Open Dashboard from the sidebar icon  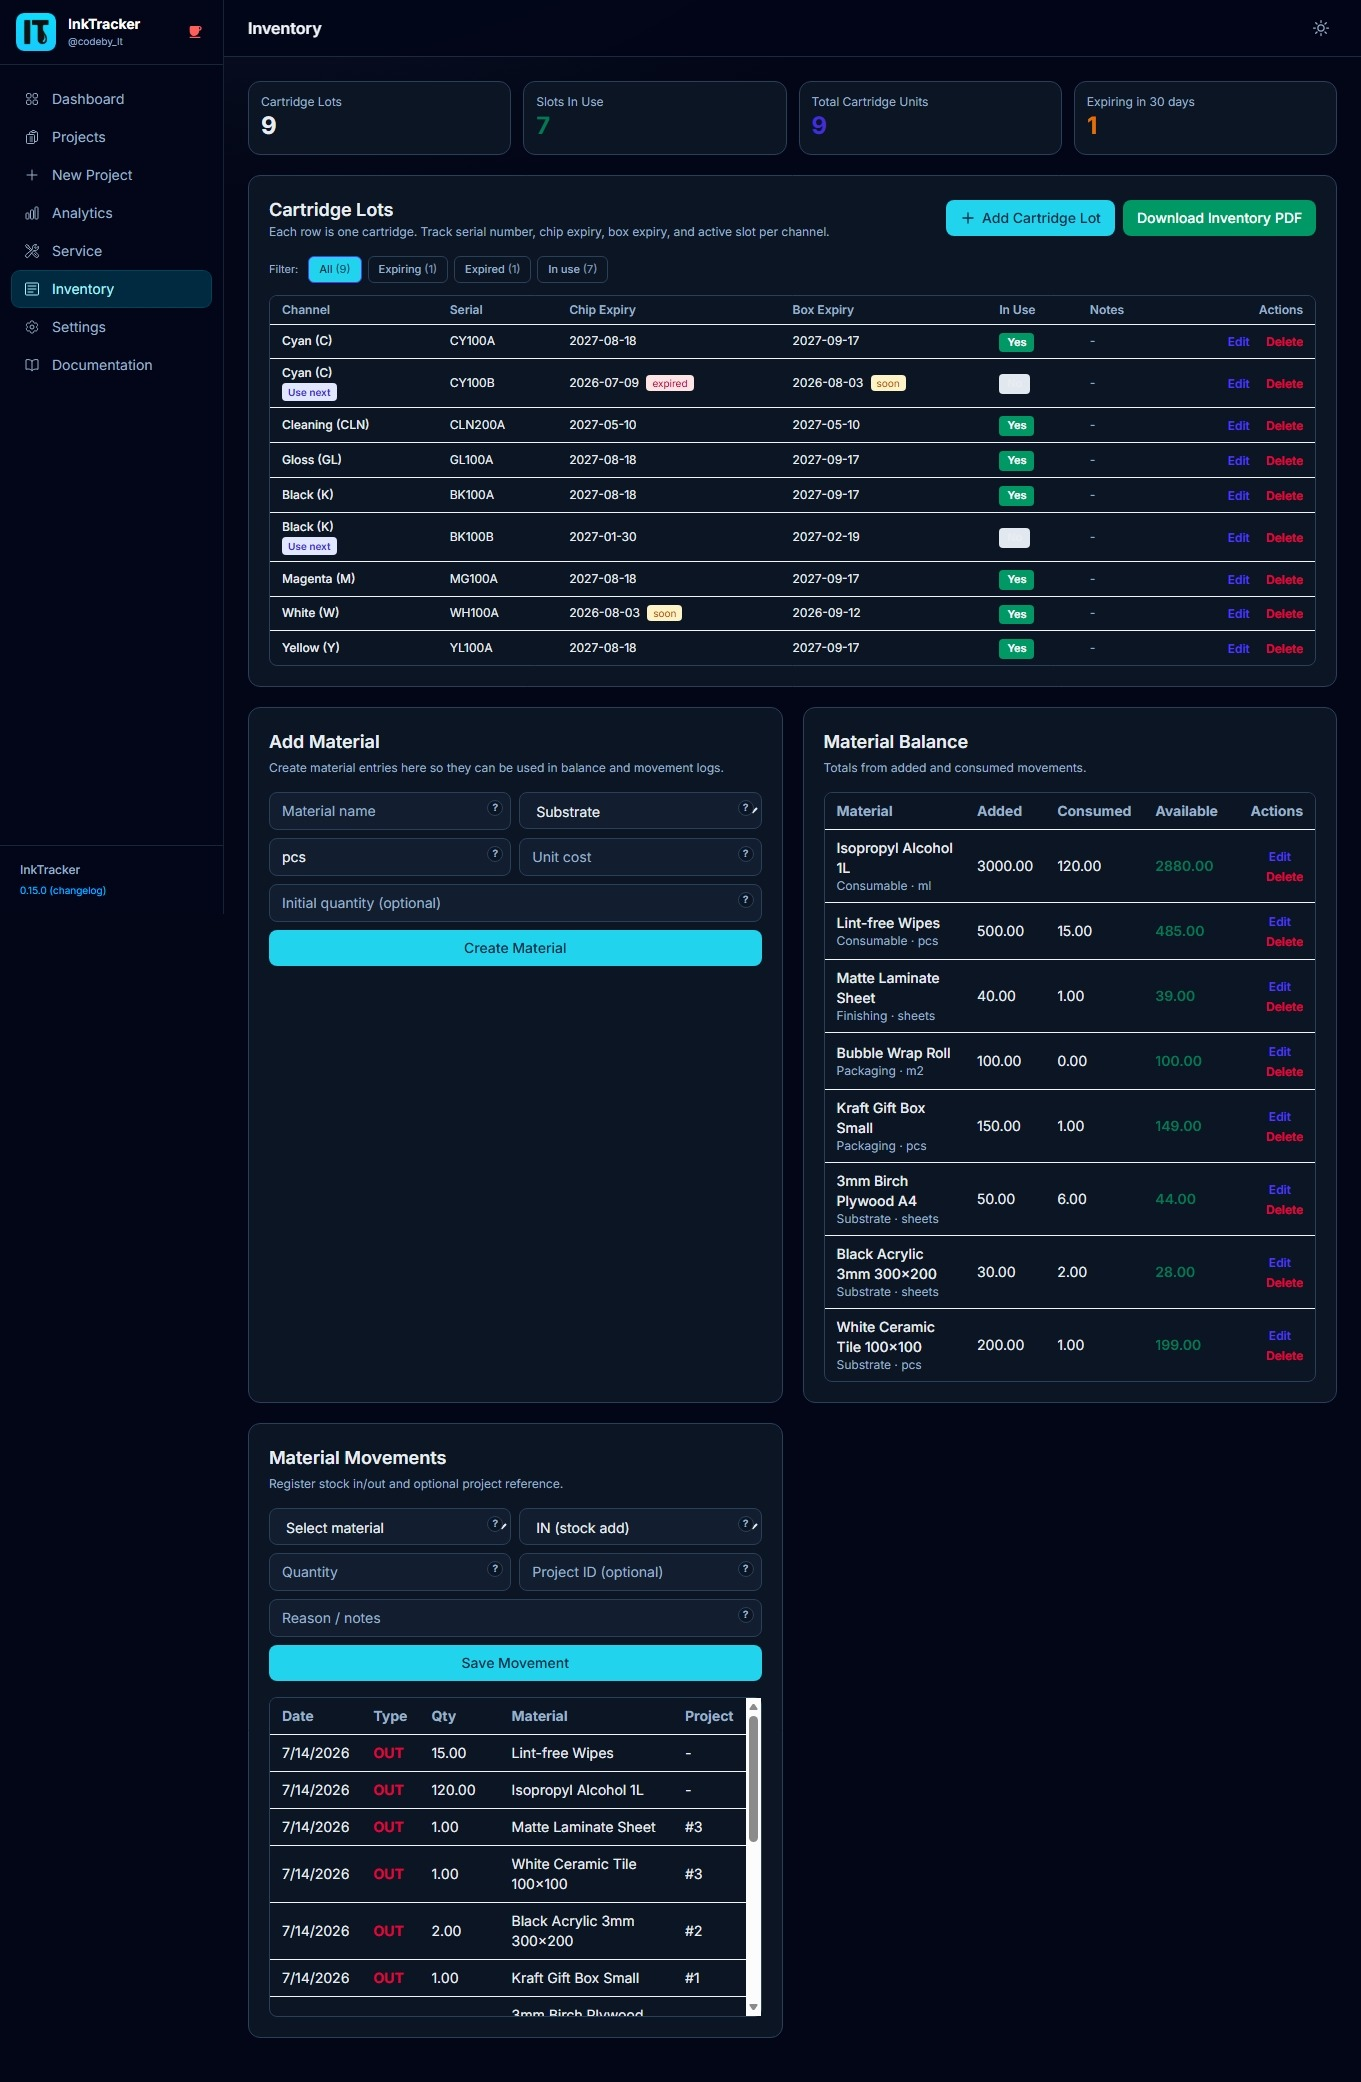click(x=32, y=99)
